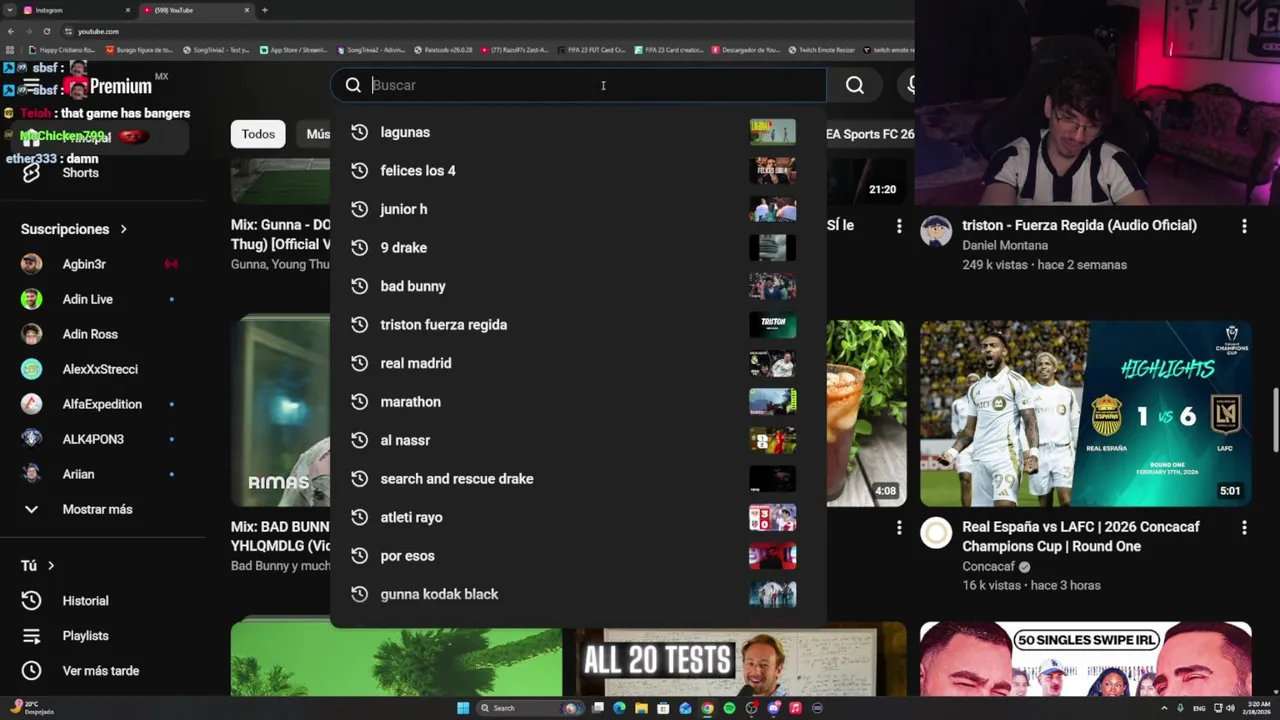1280x720 pixels.
Task: Click the search magnifier button beside Buscar
Action: (x=855, y=85)
